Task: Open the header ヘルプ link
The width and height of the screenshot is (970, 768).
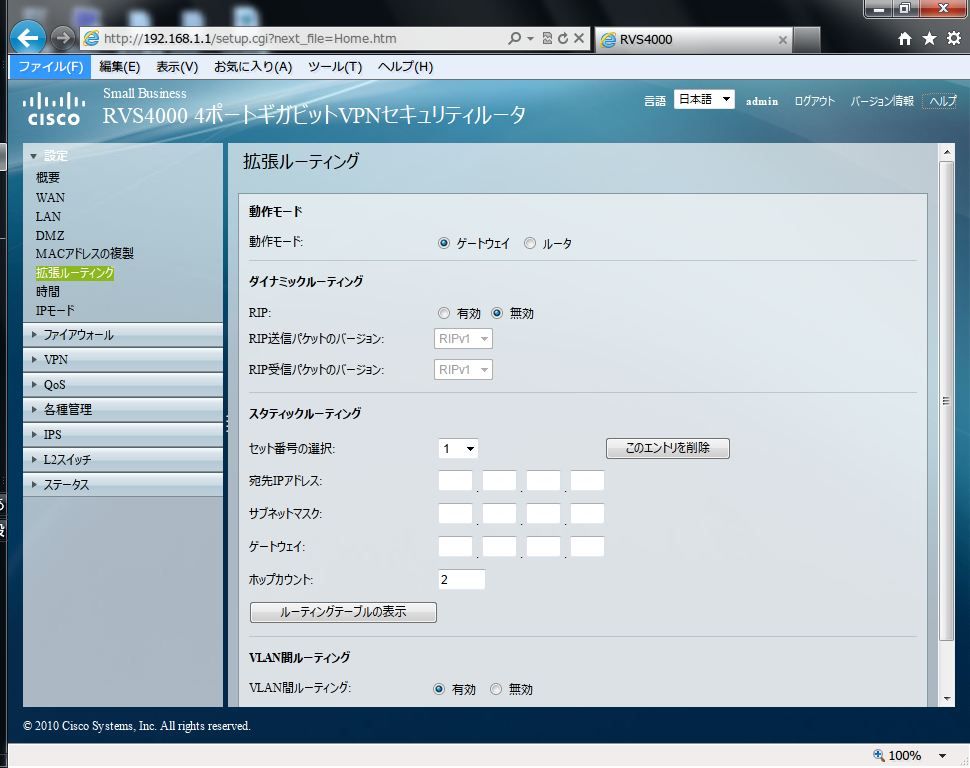Action: (x=943, y=101)
